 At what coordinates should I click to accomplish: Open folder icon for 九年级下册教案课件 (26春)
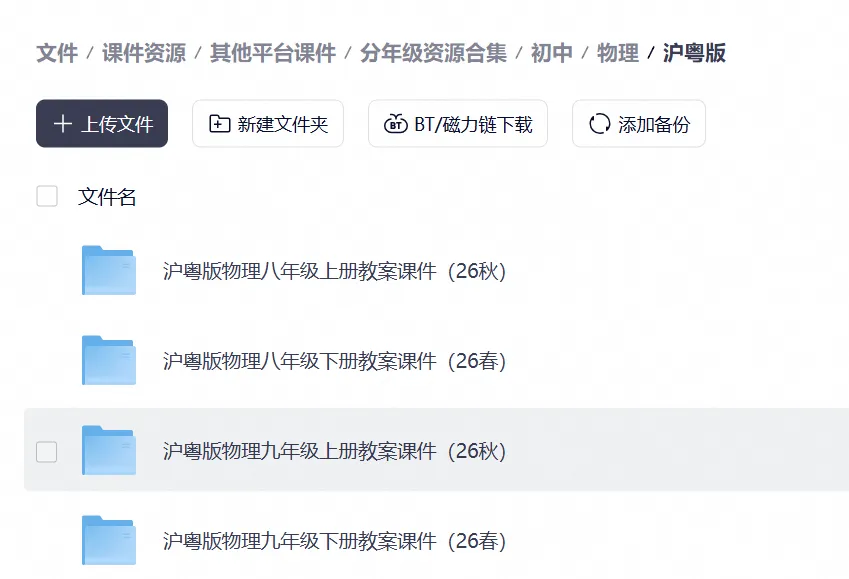coord(109,540)
